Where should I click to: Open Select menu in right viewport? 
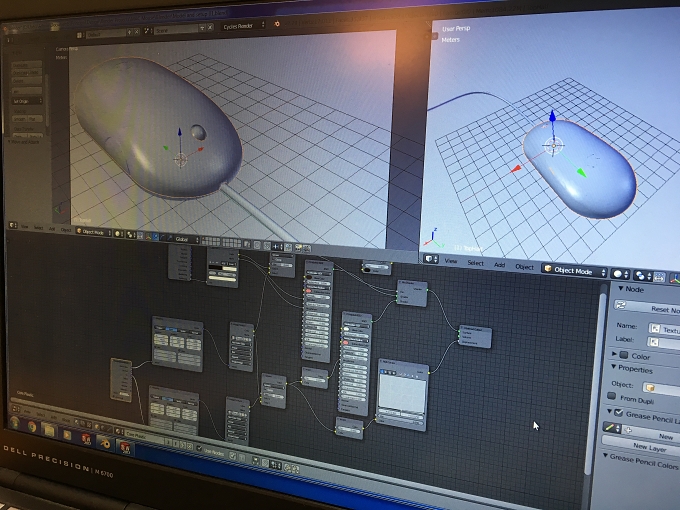click(476, 263)
